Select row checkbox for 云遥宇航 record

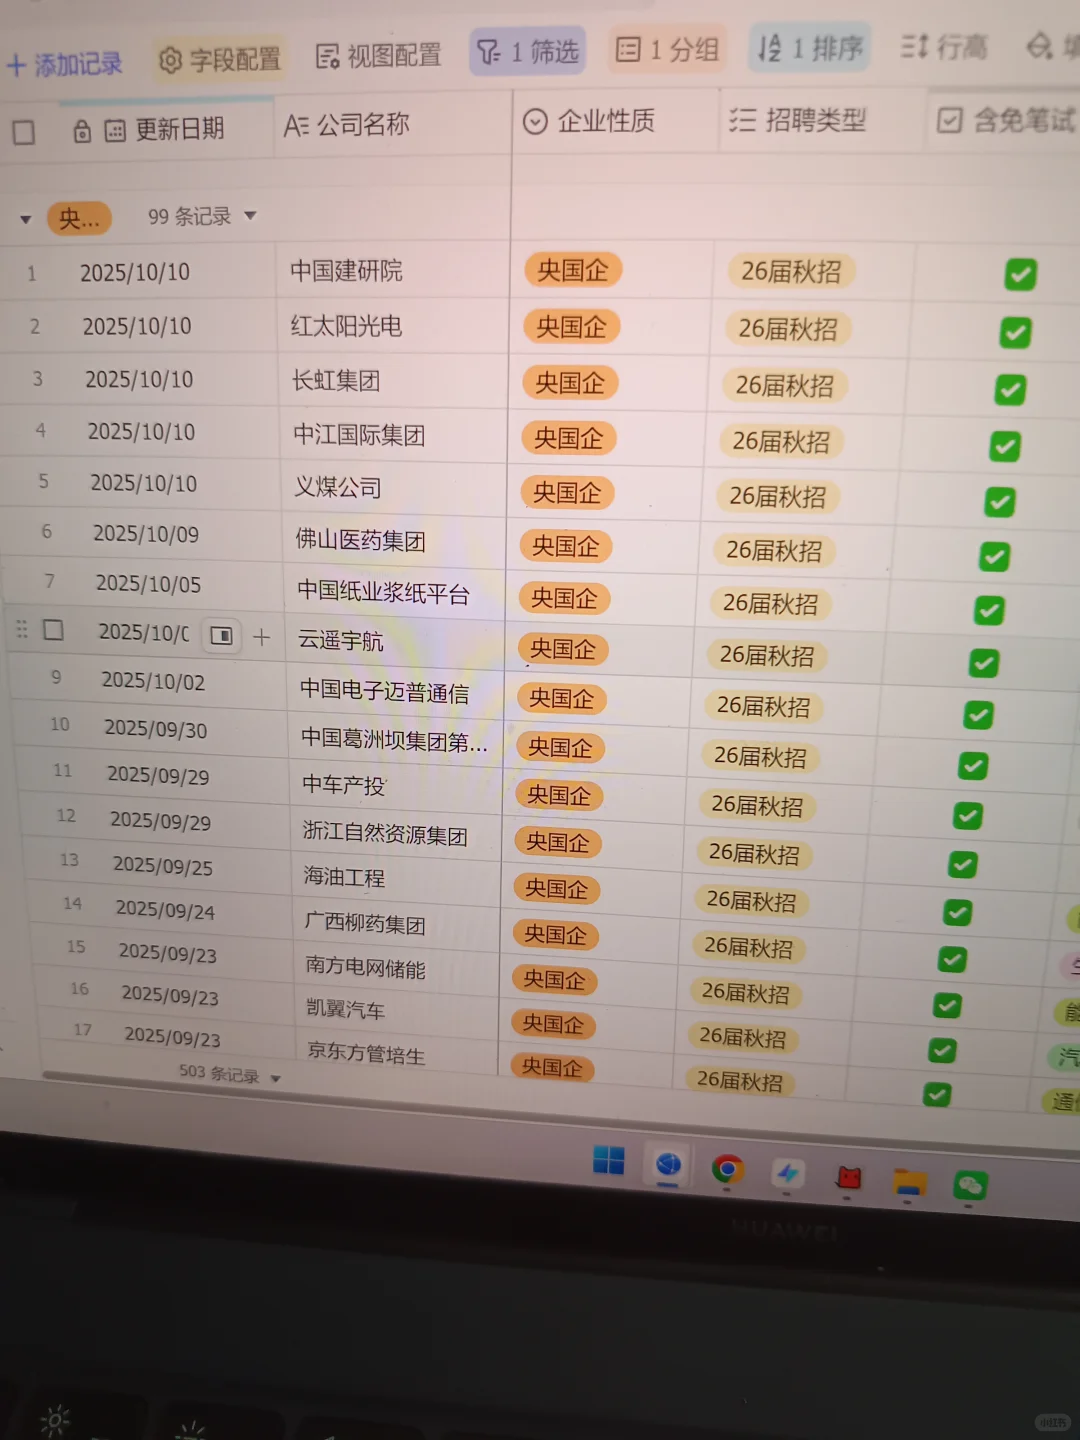pyautogui.click(x=53, y=630)
